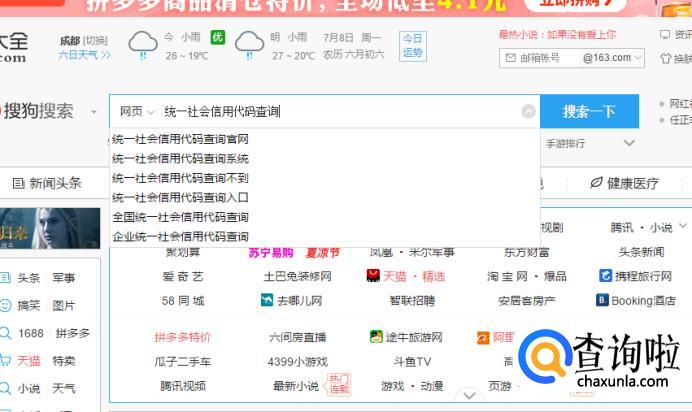The image size is (692, 412).
Task: Click the 资讯 speech bubble icon
Action: point(665,34)
